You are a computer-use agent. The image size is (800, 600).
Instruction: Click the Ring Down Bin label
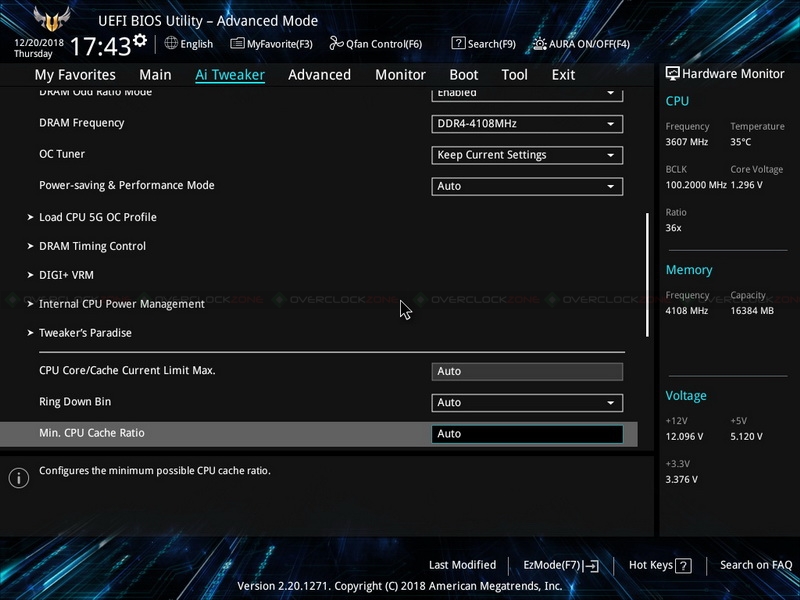tap(75, 402)
